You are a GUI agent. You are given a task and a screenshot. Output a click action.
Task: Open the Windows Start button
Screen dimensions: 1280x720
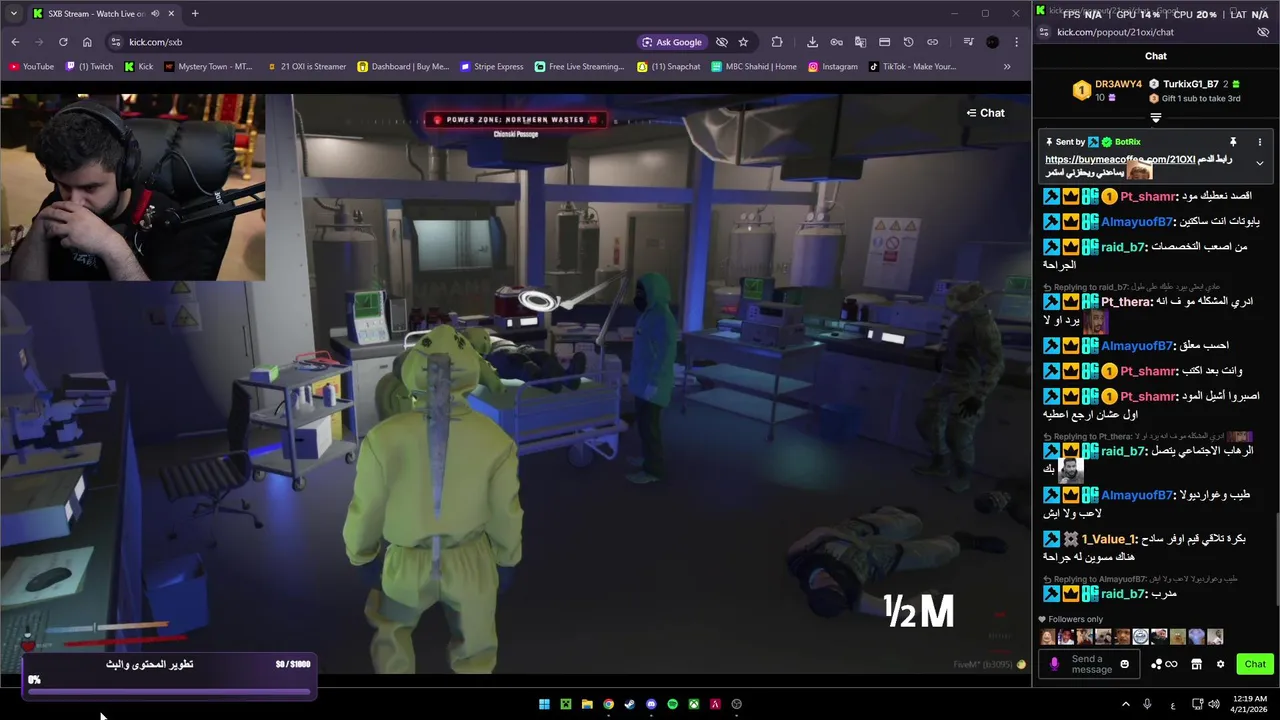coord(544,704)
